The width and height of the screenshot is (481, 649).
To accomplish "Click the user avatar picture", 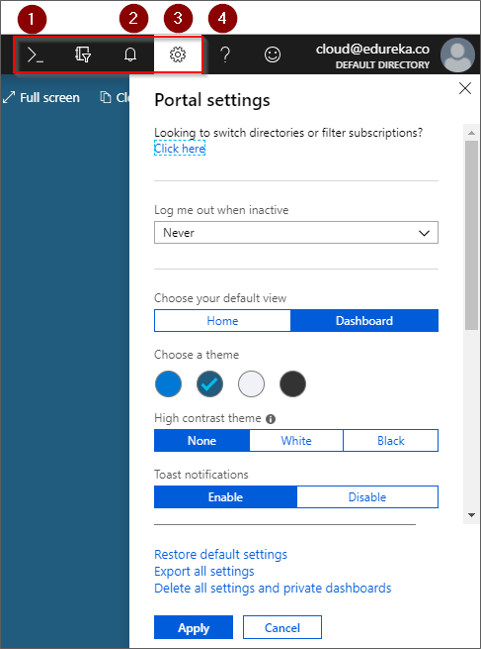I will [x=457, y=55].
